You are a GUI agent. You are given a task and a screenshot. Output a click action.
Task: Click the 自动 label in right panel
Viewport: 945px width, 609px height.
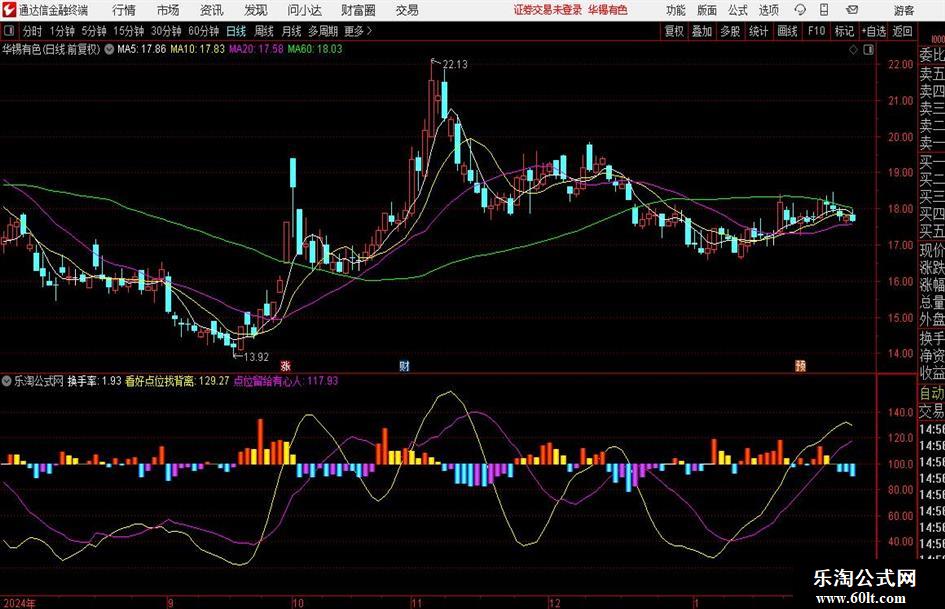coord(932,393)
